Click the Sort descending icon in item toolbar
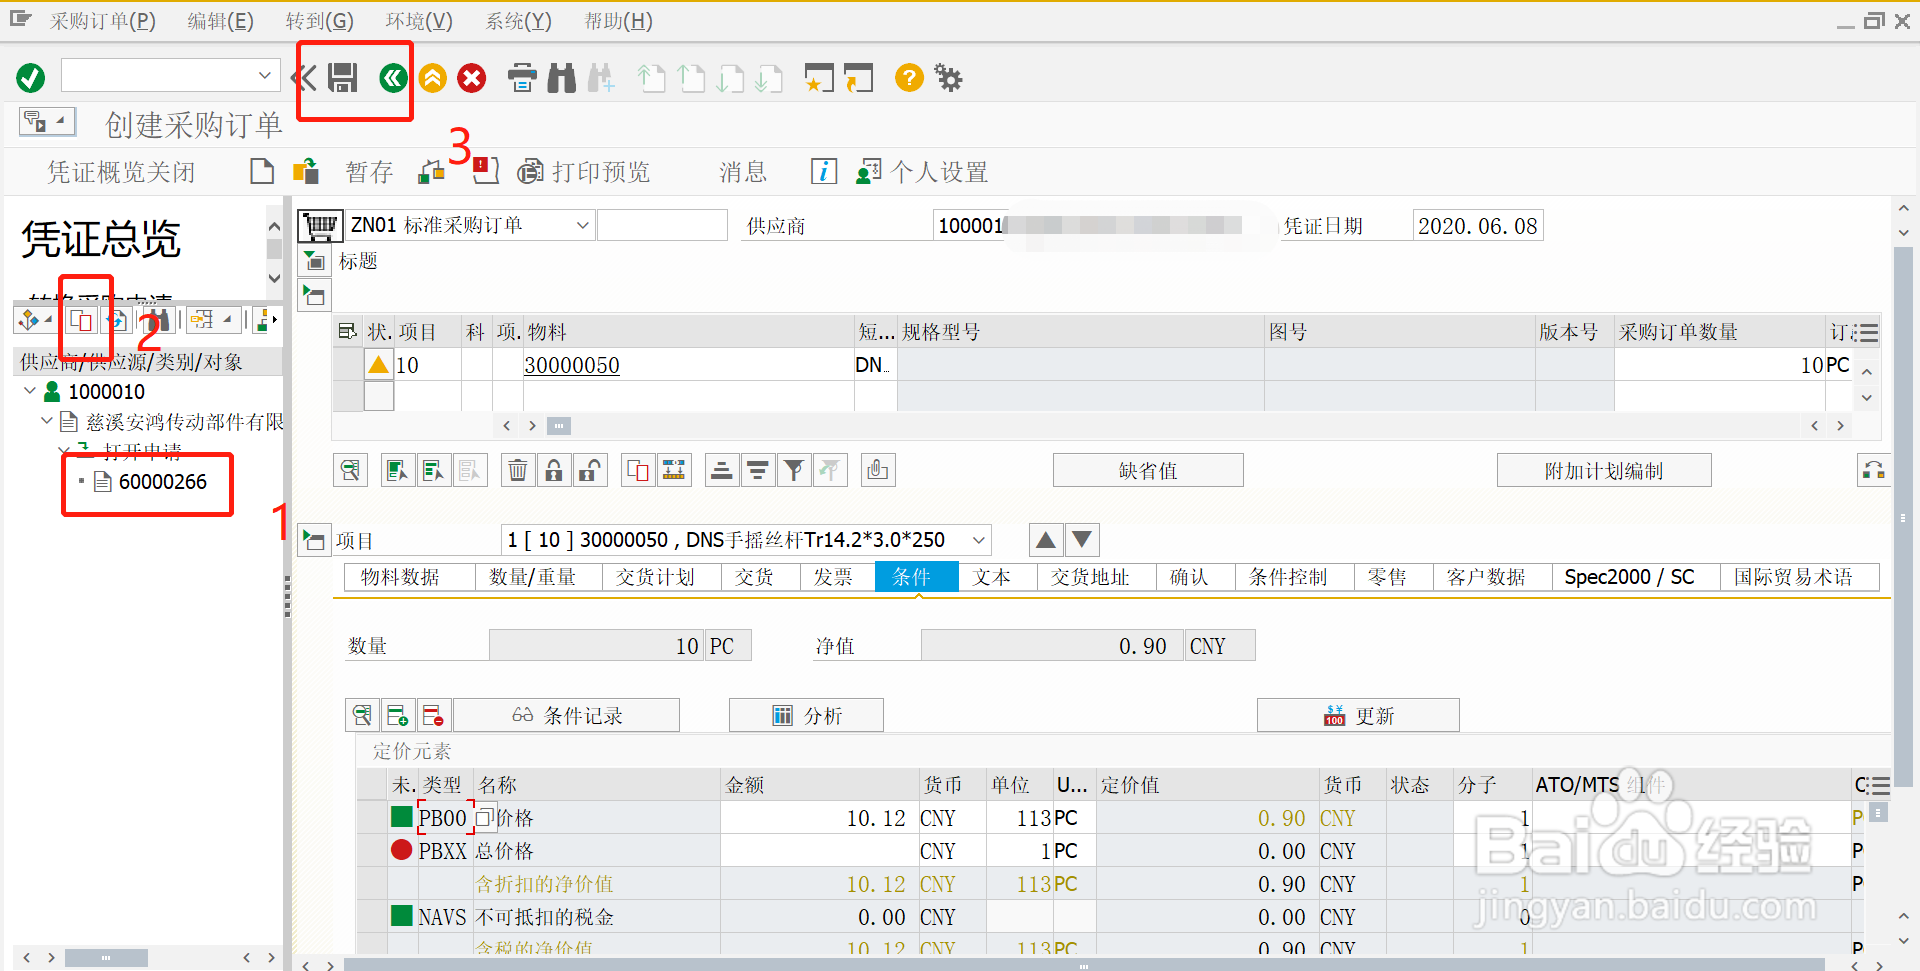The image size is (1920, 971). (x=758, y=470)
